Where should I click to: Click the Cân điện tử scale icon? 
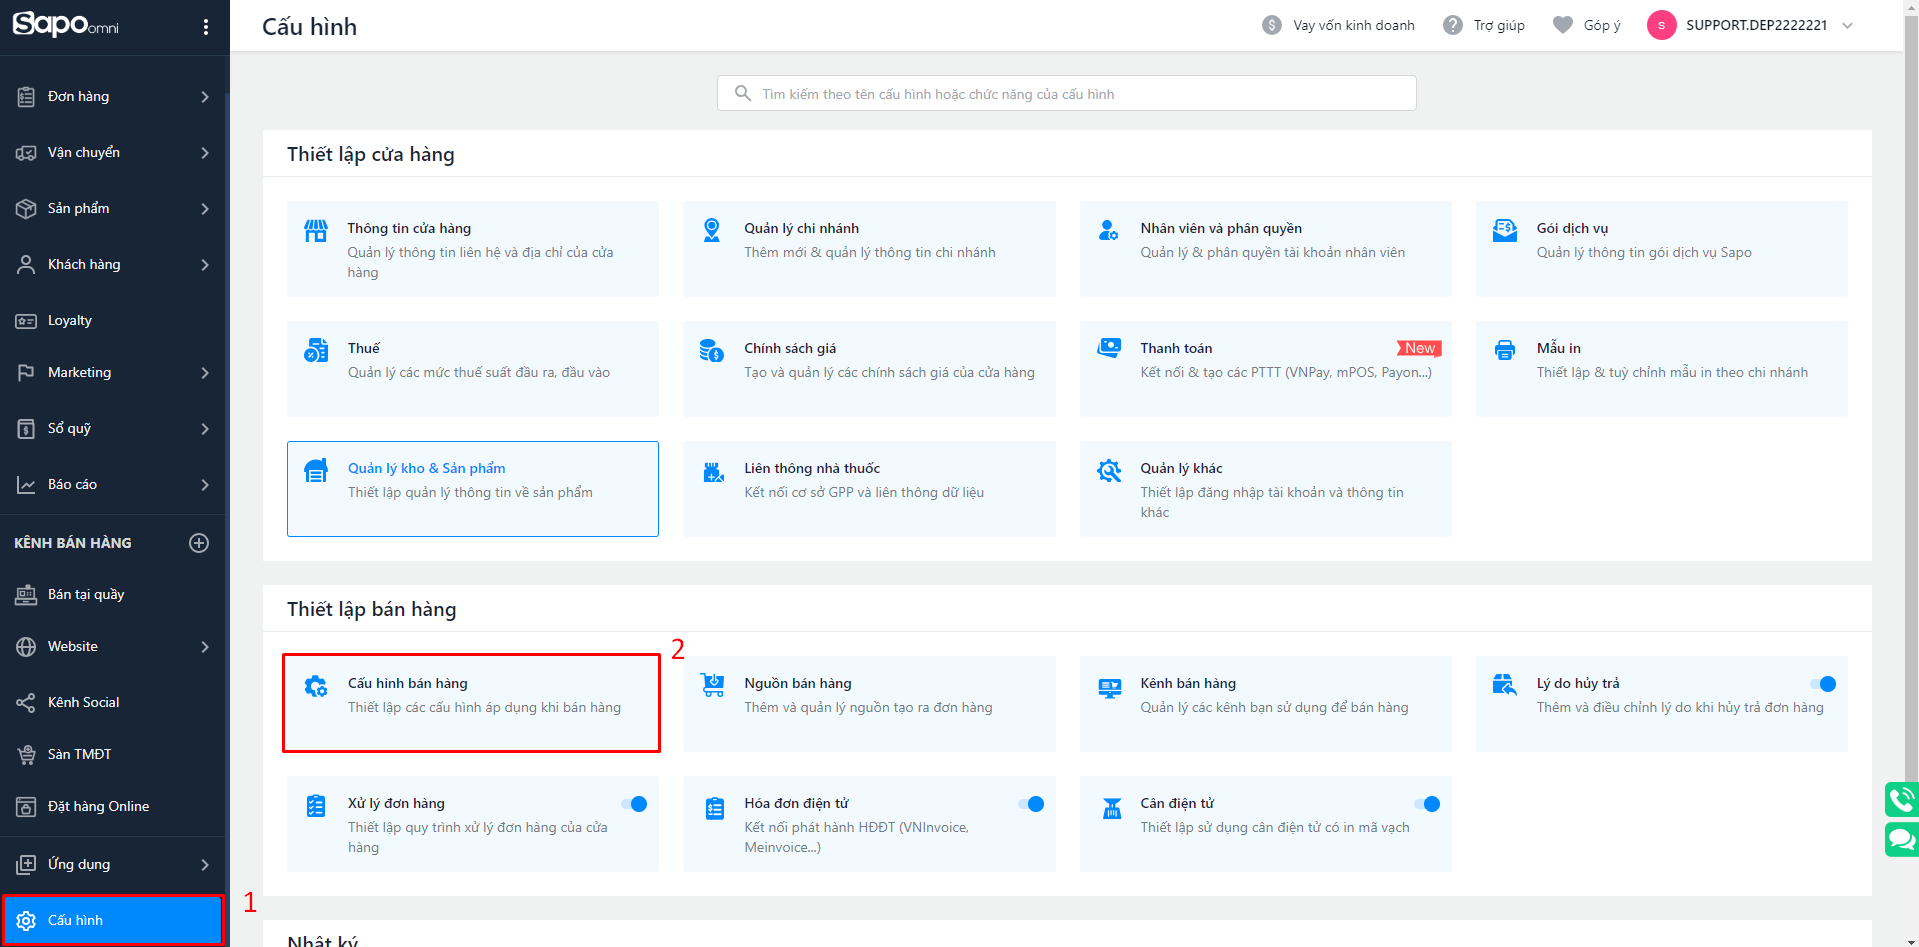pyautogui.click(x=1112, y=808)
